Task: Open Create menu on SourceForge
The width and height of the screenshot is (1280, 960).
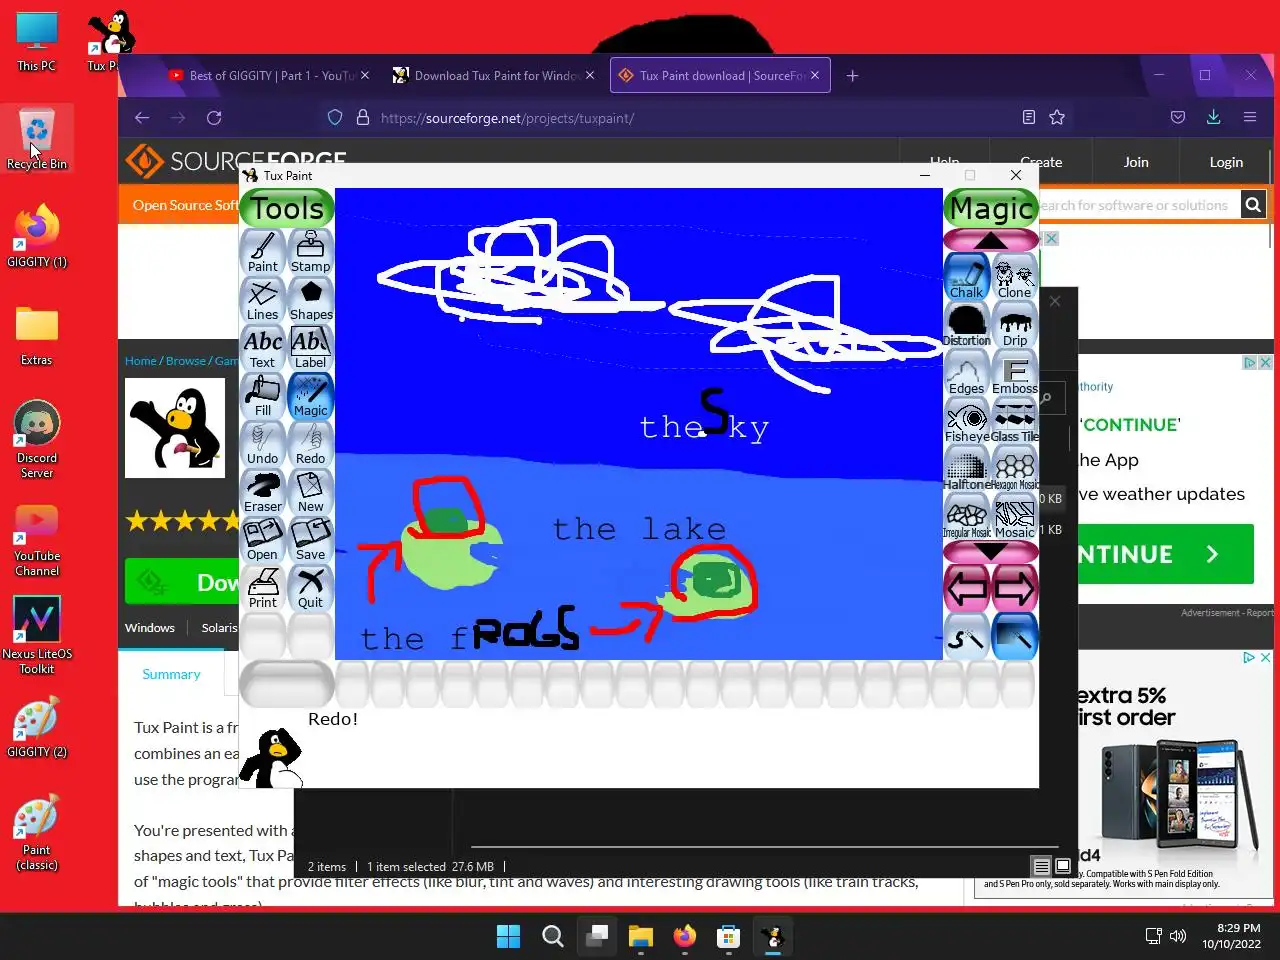Action: [x=1041, y=162]
